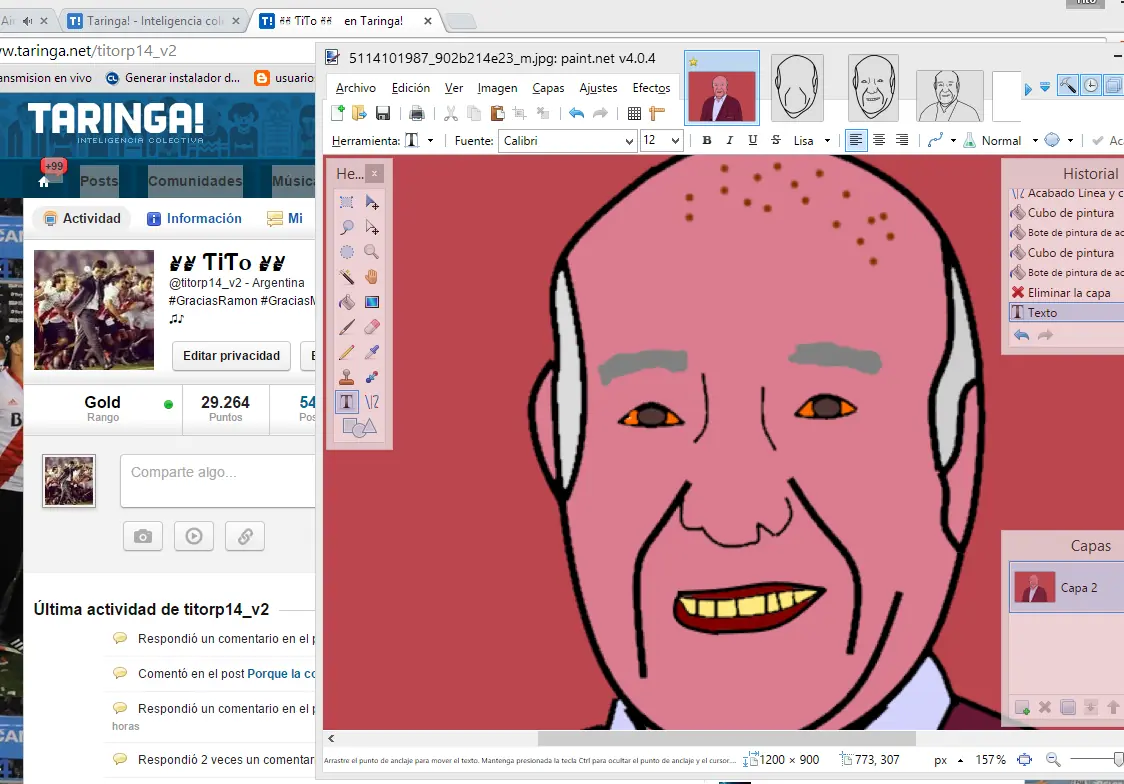
Task: Open the Efectos menu
Action: [x=651, y=87]
